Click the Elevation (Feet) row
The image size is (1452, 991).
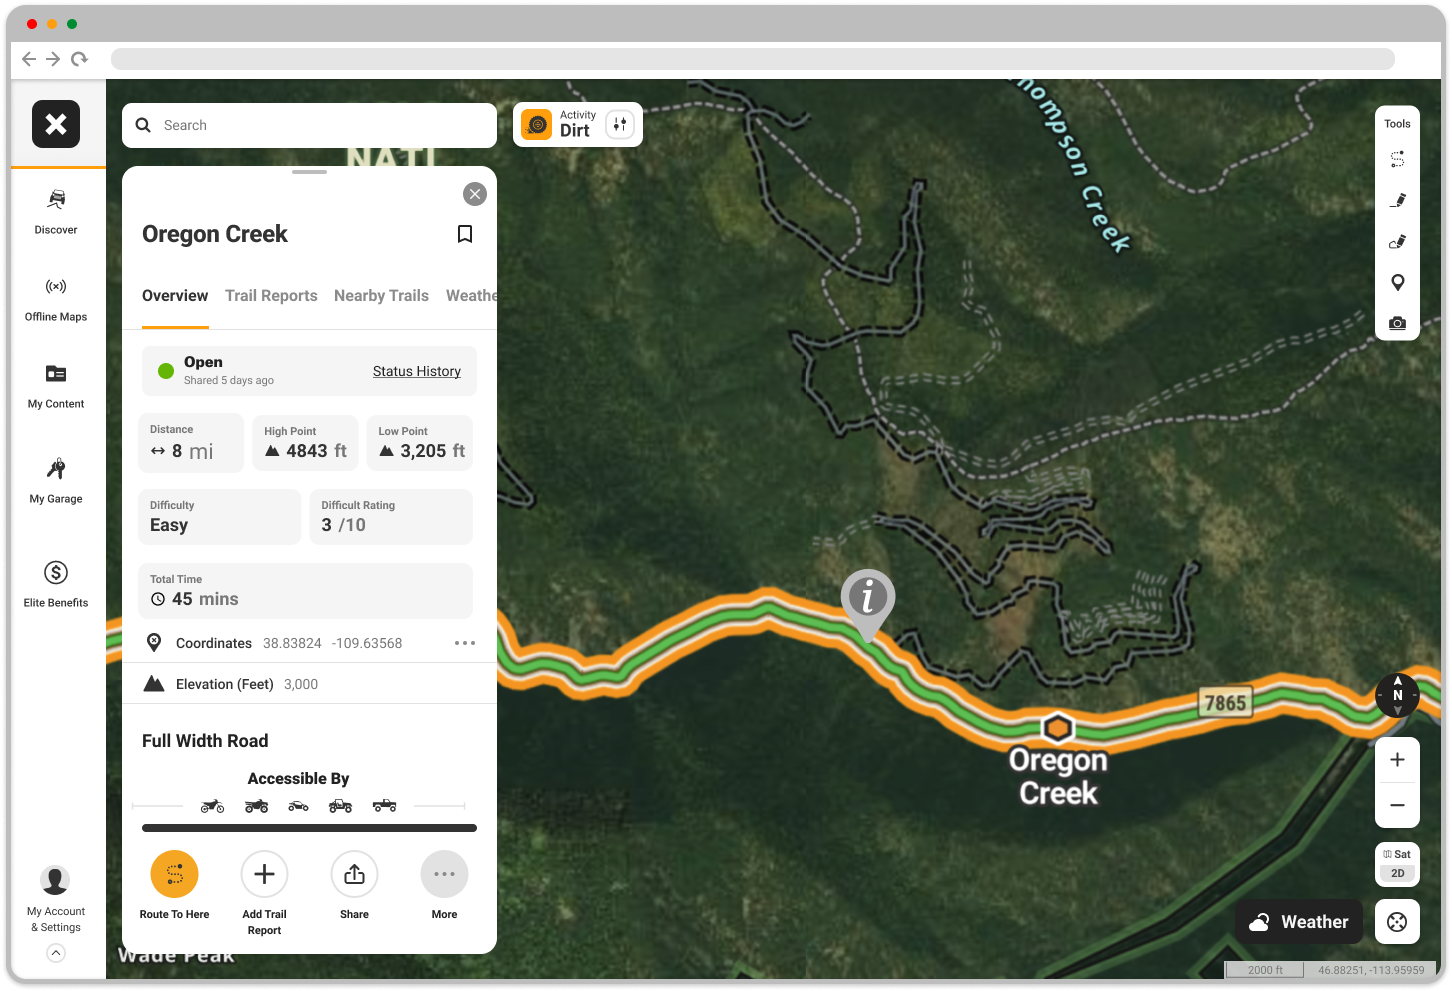(309, 684)
